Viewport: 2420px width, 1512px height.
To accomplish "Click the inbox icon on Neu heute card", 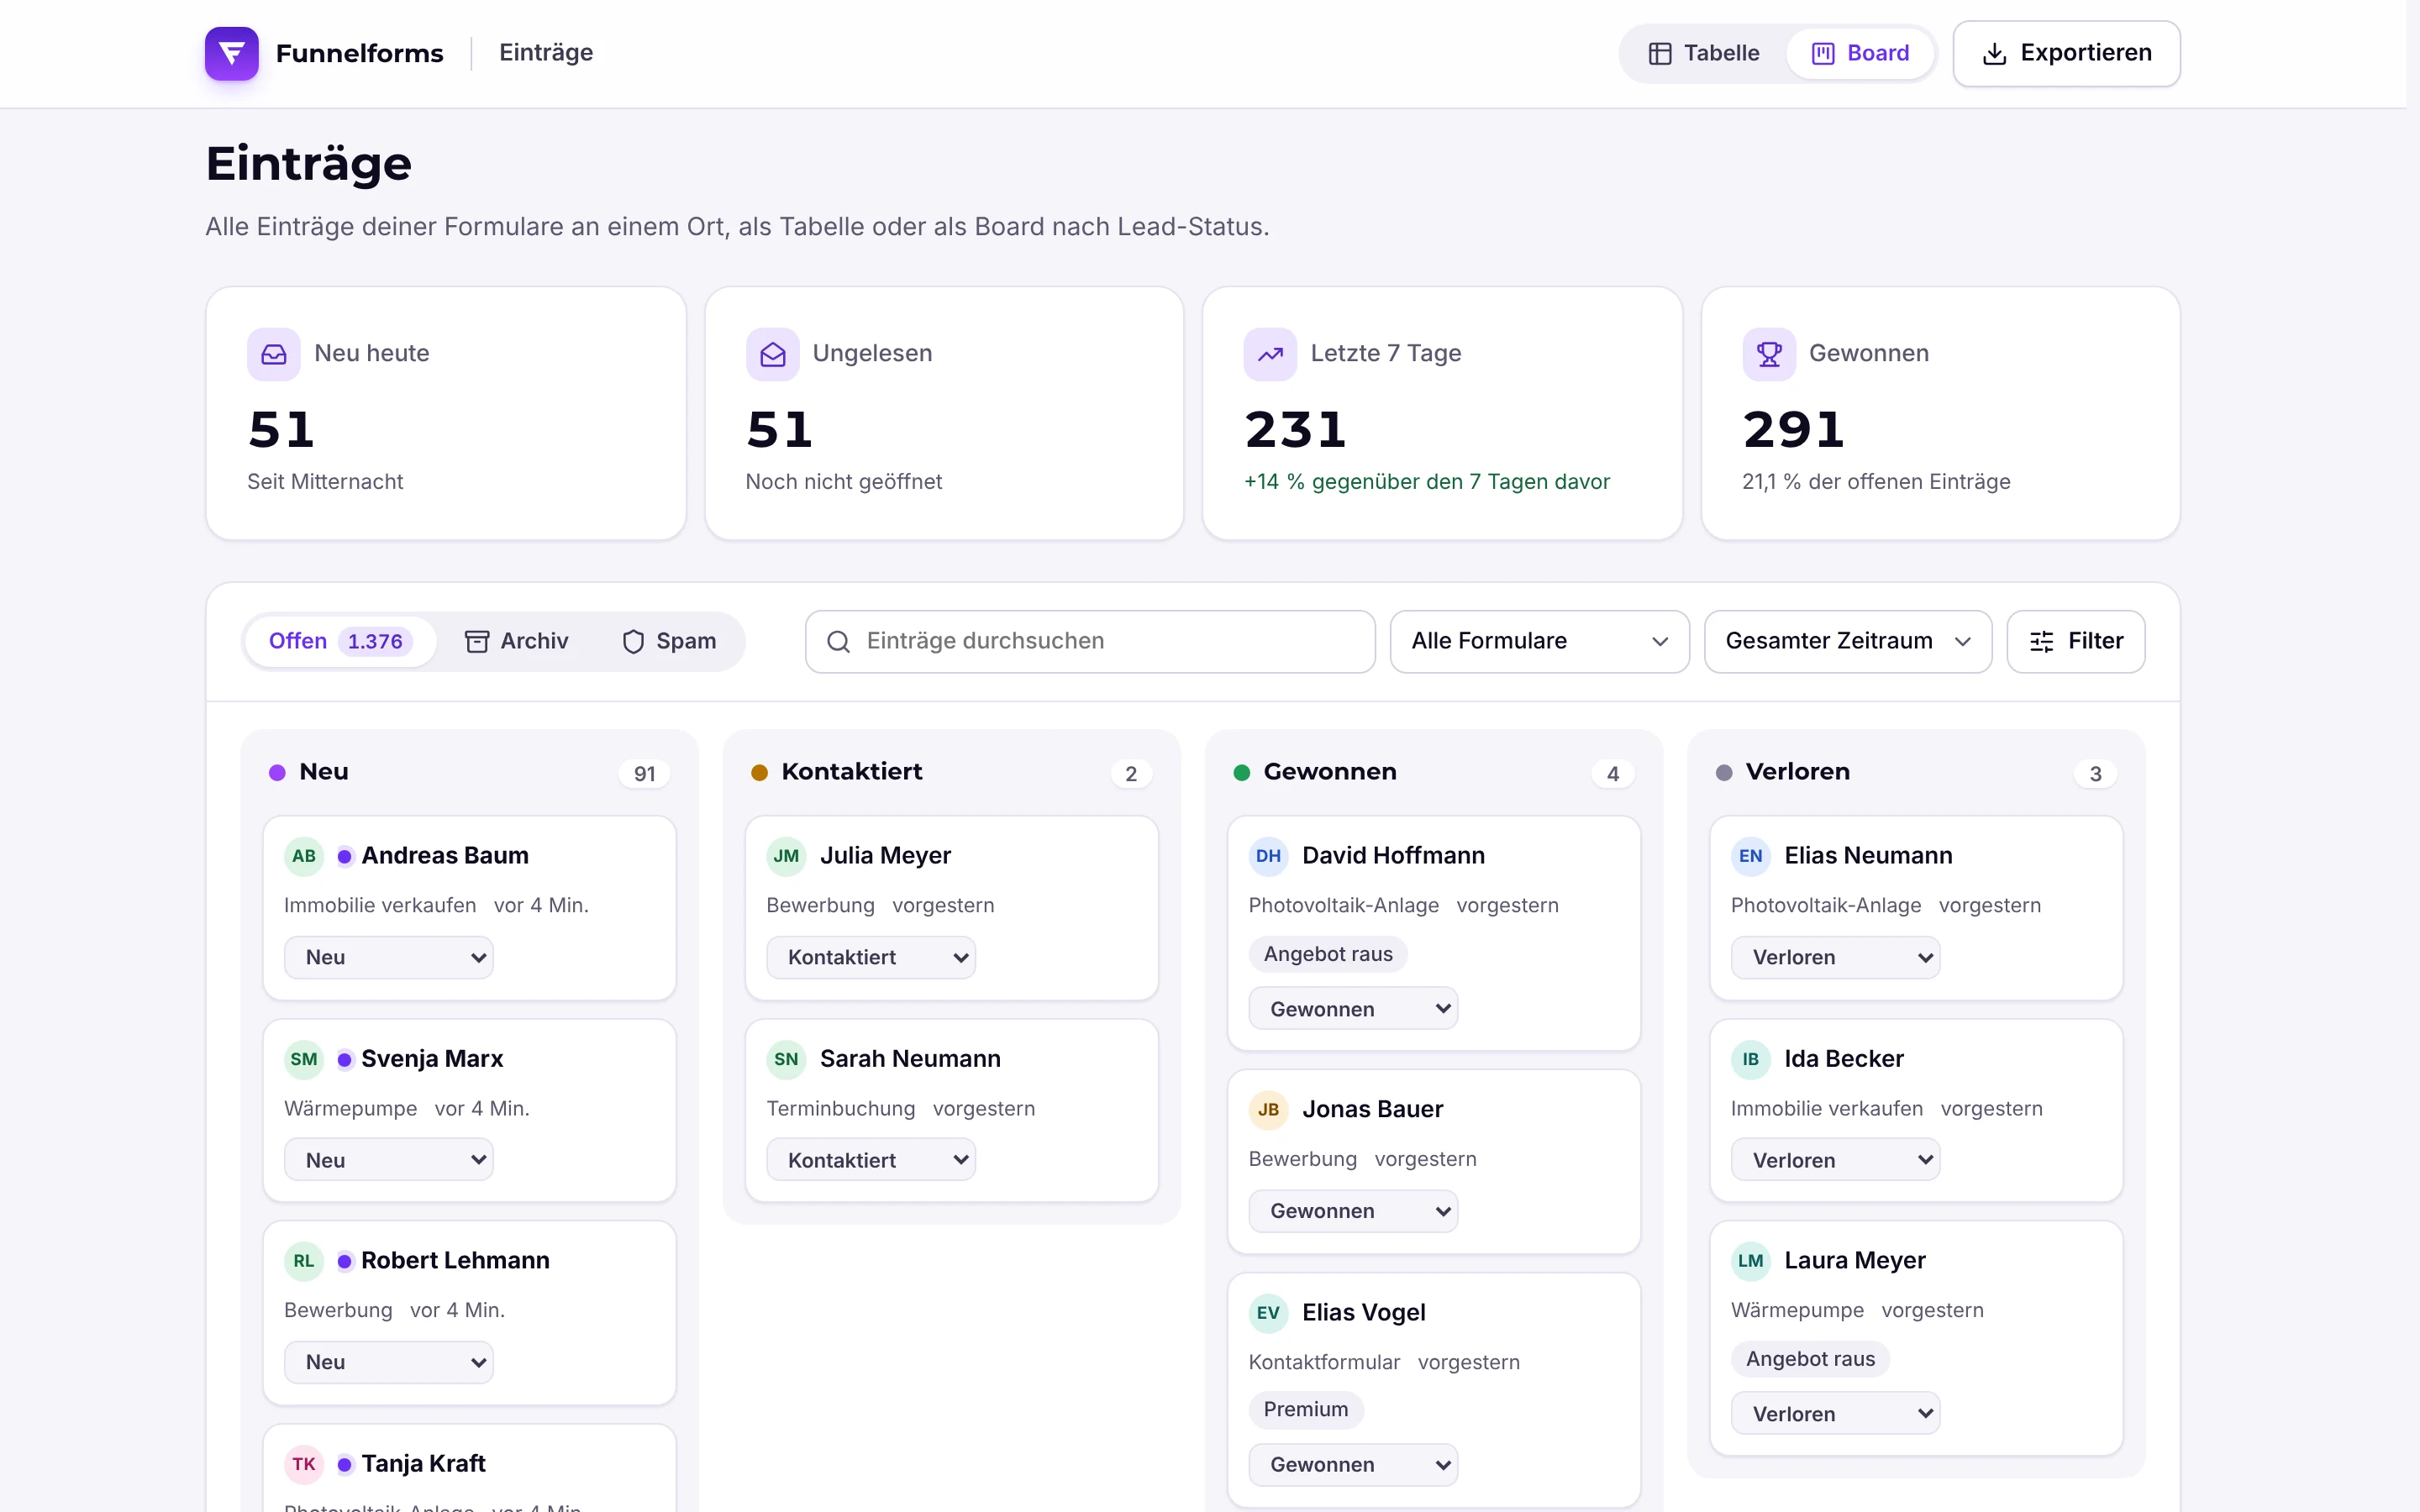I will [273, 354].
